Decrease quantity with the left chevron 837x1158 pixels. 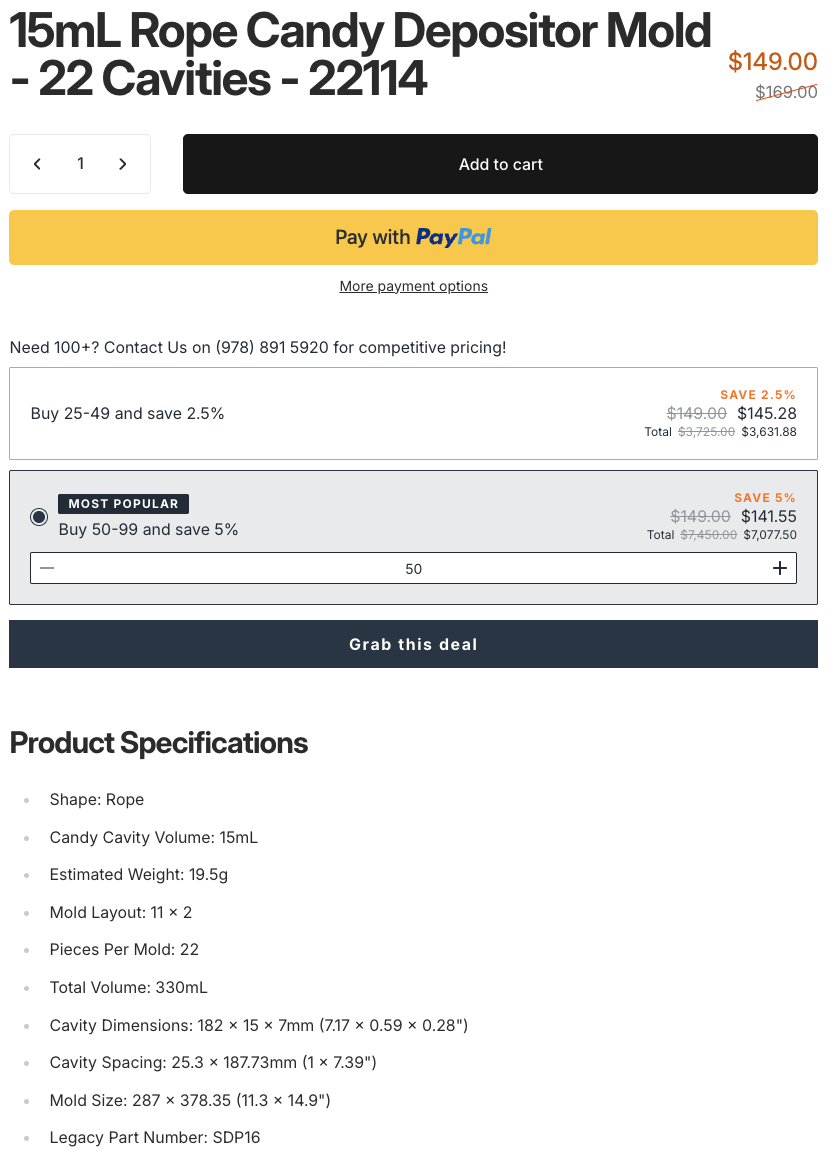click(x=37, y=164)
